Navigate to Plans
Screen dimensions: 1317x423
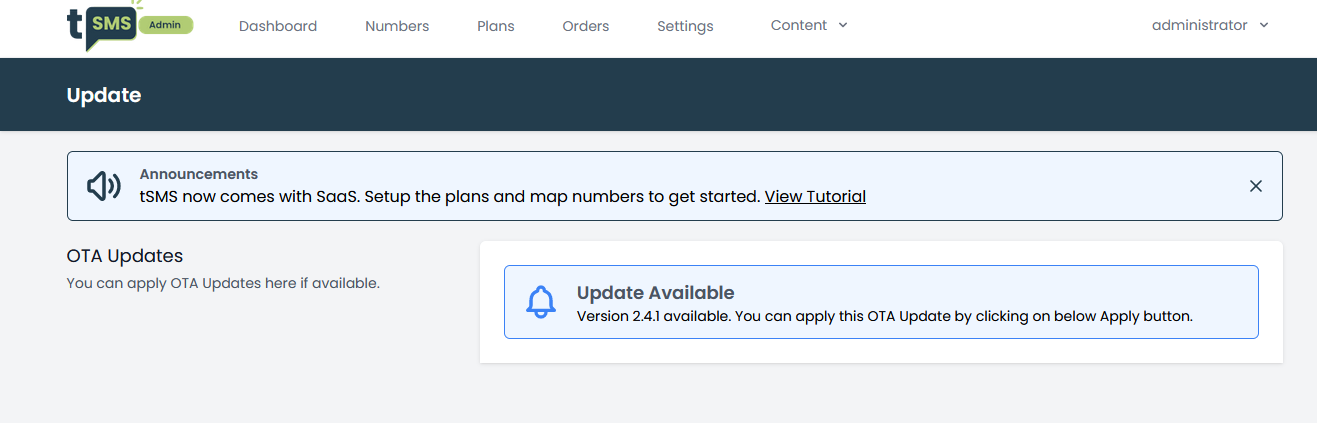(496, 26)
